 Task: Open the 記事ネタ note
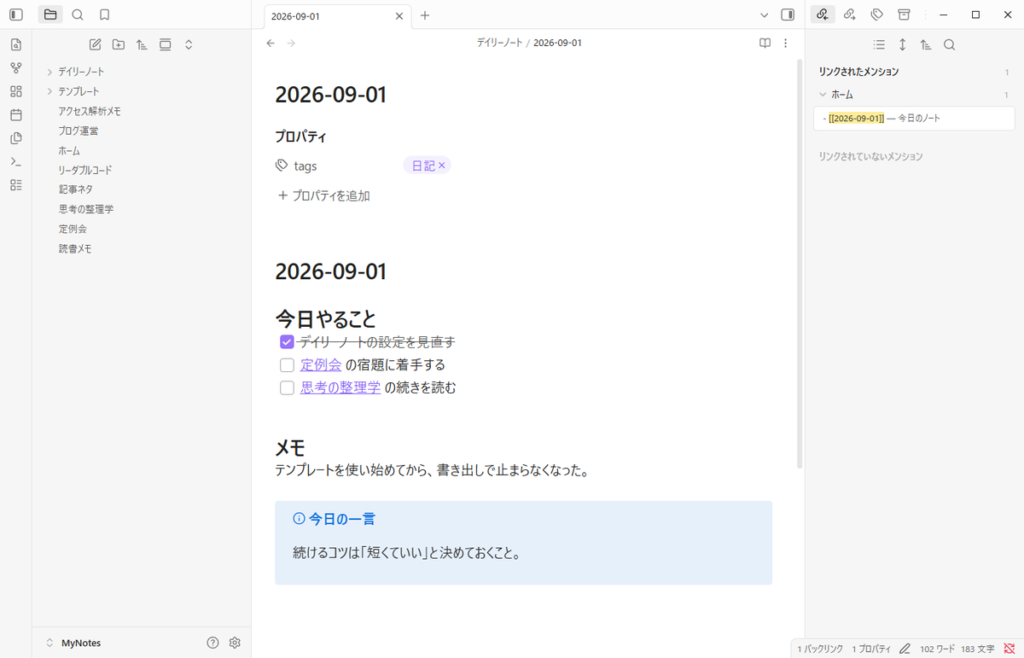pos(76,189)
